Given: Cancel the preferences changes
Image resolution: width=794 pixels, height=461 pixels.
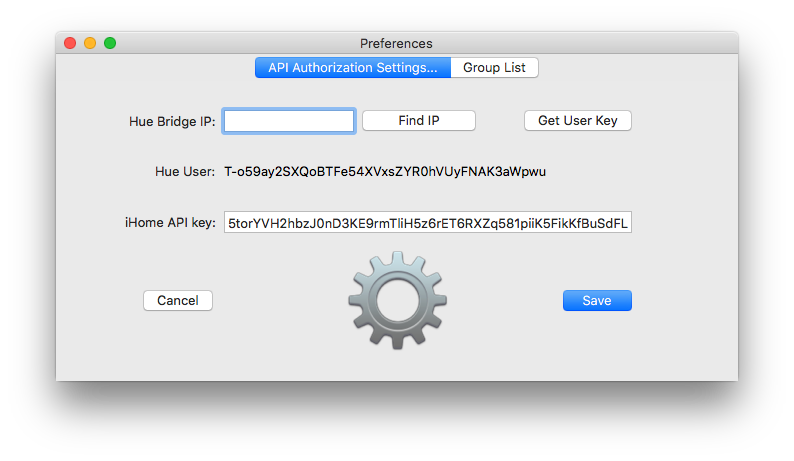Looking at the screenshot, I should coord(178,300).
